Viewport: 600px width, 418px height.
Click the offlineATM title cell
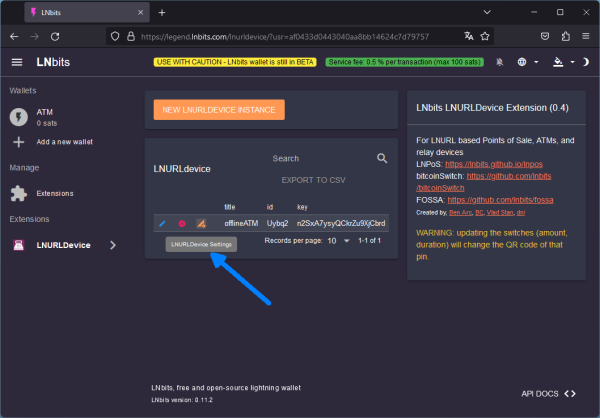(241, 223)
